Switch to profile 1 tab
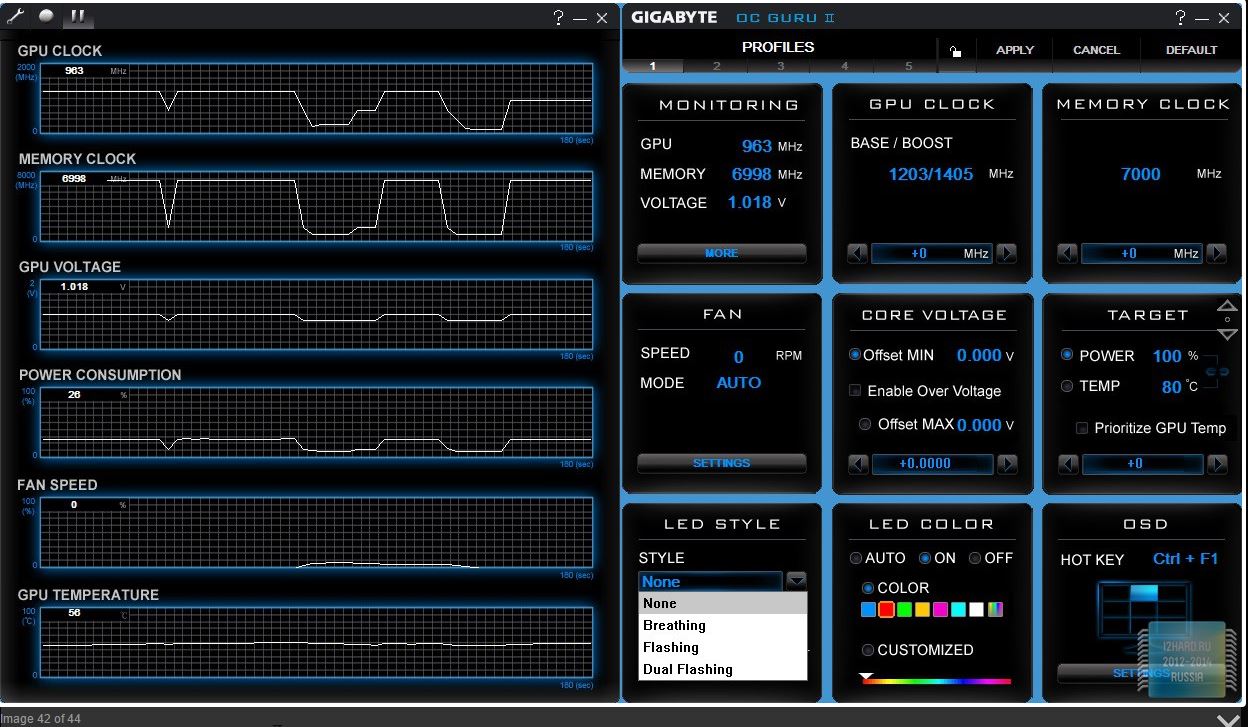The width and height of the screenshot is (1248, 727). pyautogui.click(x=653, y=66)
